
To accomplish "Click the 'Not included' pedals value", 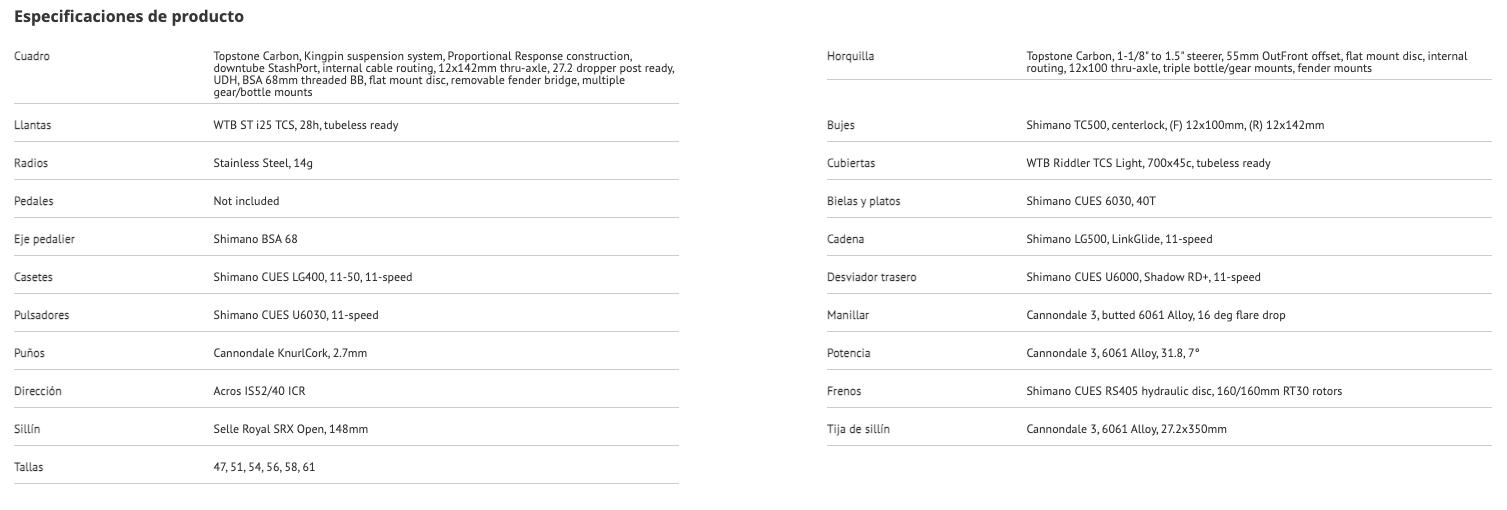I will (x=246, y=201).
